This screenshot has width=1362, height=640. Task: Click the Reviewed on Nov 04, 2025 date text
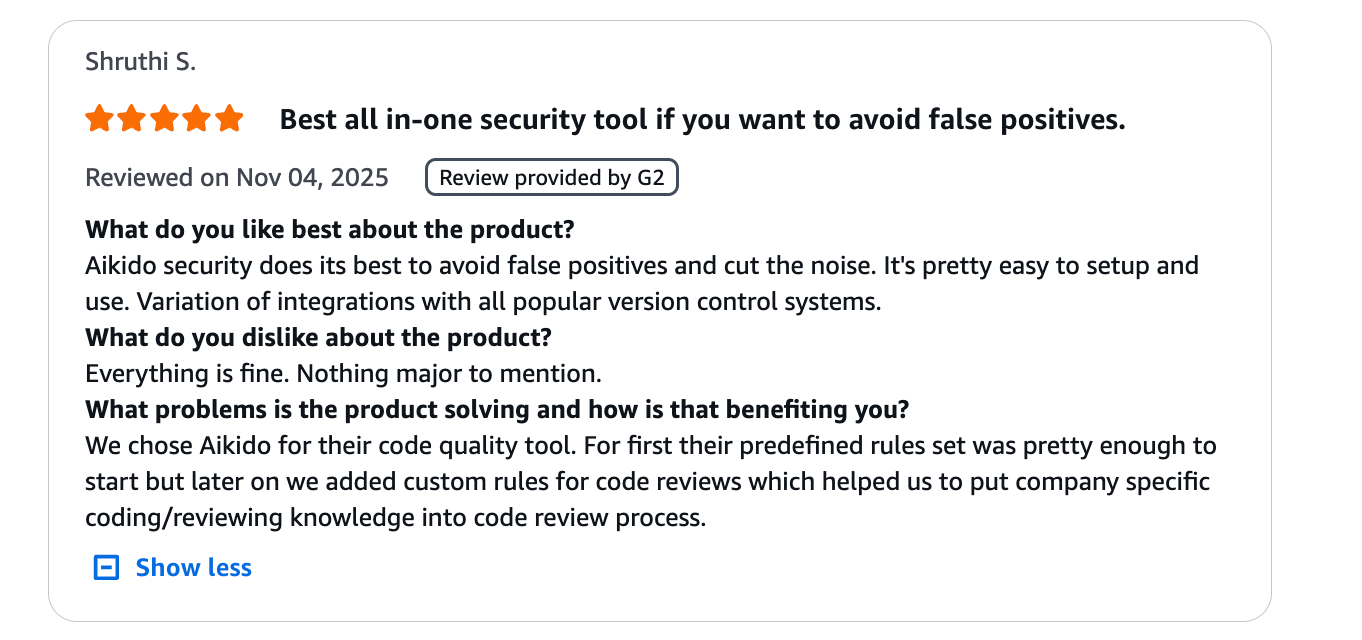(237, 177)
